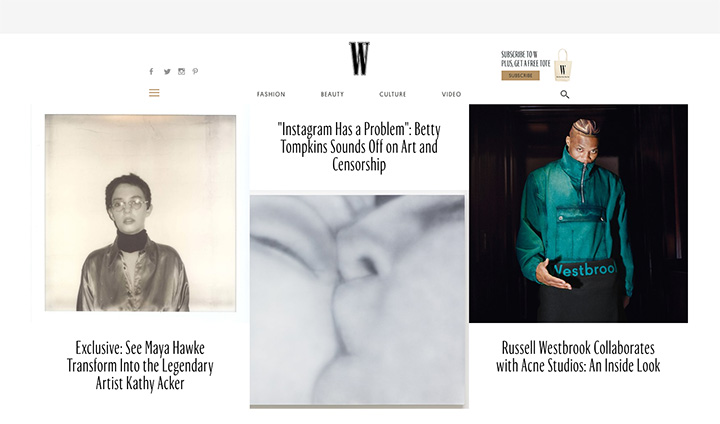Viewport: 720px width, 424px height.
Task: Read the Betty Tompkins Instagram censorship headline
Action: click(x=359, y=147)
